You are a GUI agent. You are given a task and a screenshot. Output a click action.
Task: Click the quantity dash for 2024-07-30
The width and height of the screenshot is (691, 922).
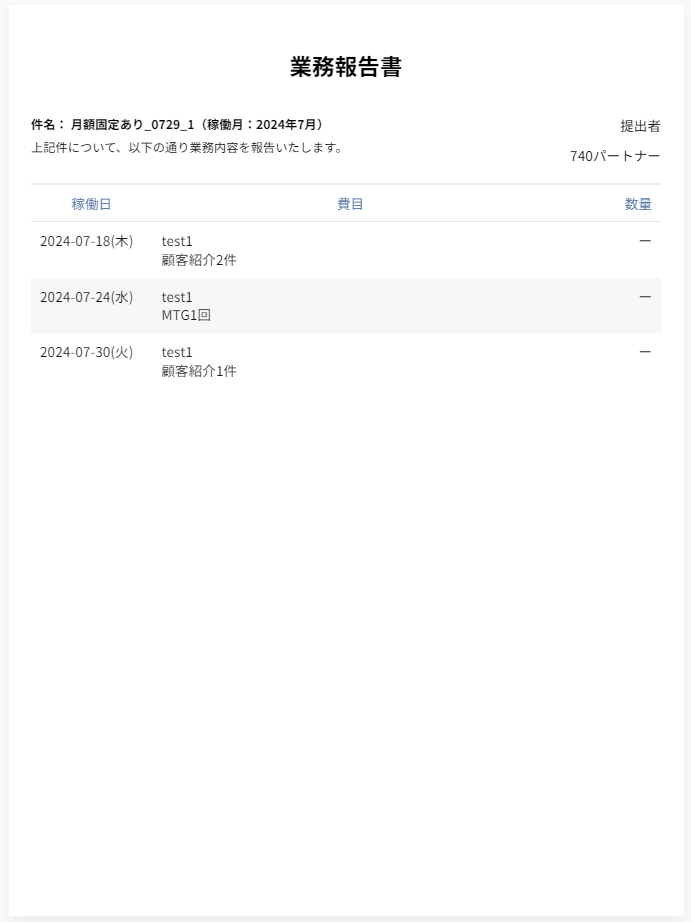point(645,352)
